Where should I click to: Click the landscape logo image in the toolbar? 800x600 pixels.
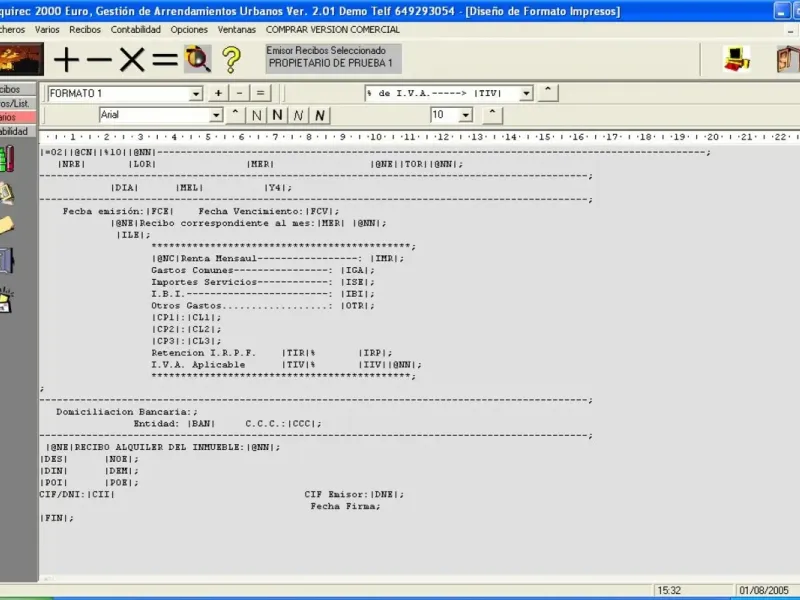tap(21, 59)
